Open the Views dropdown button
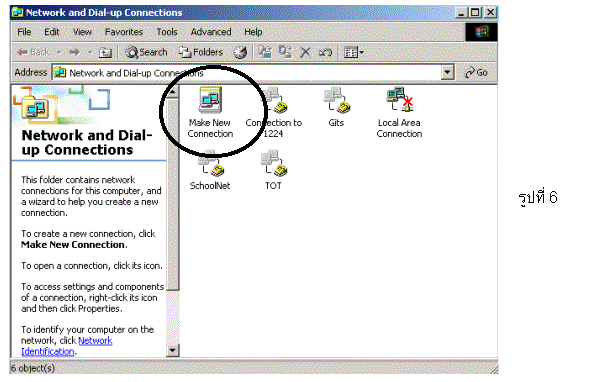Image resolution: width=608 pixels, height=382 pixels. pos(354,52)
